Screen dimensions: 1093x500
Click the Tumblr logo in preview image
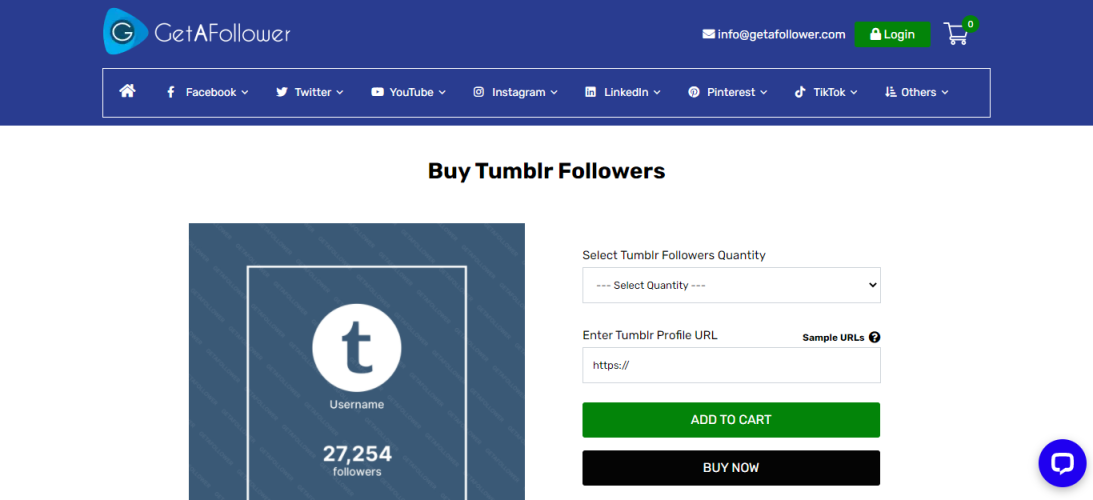[357, 348]
